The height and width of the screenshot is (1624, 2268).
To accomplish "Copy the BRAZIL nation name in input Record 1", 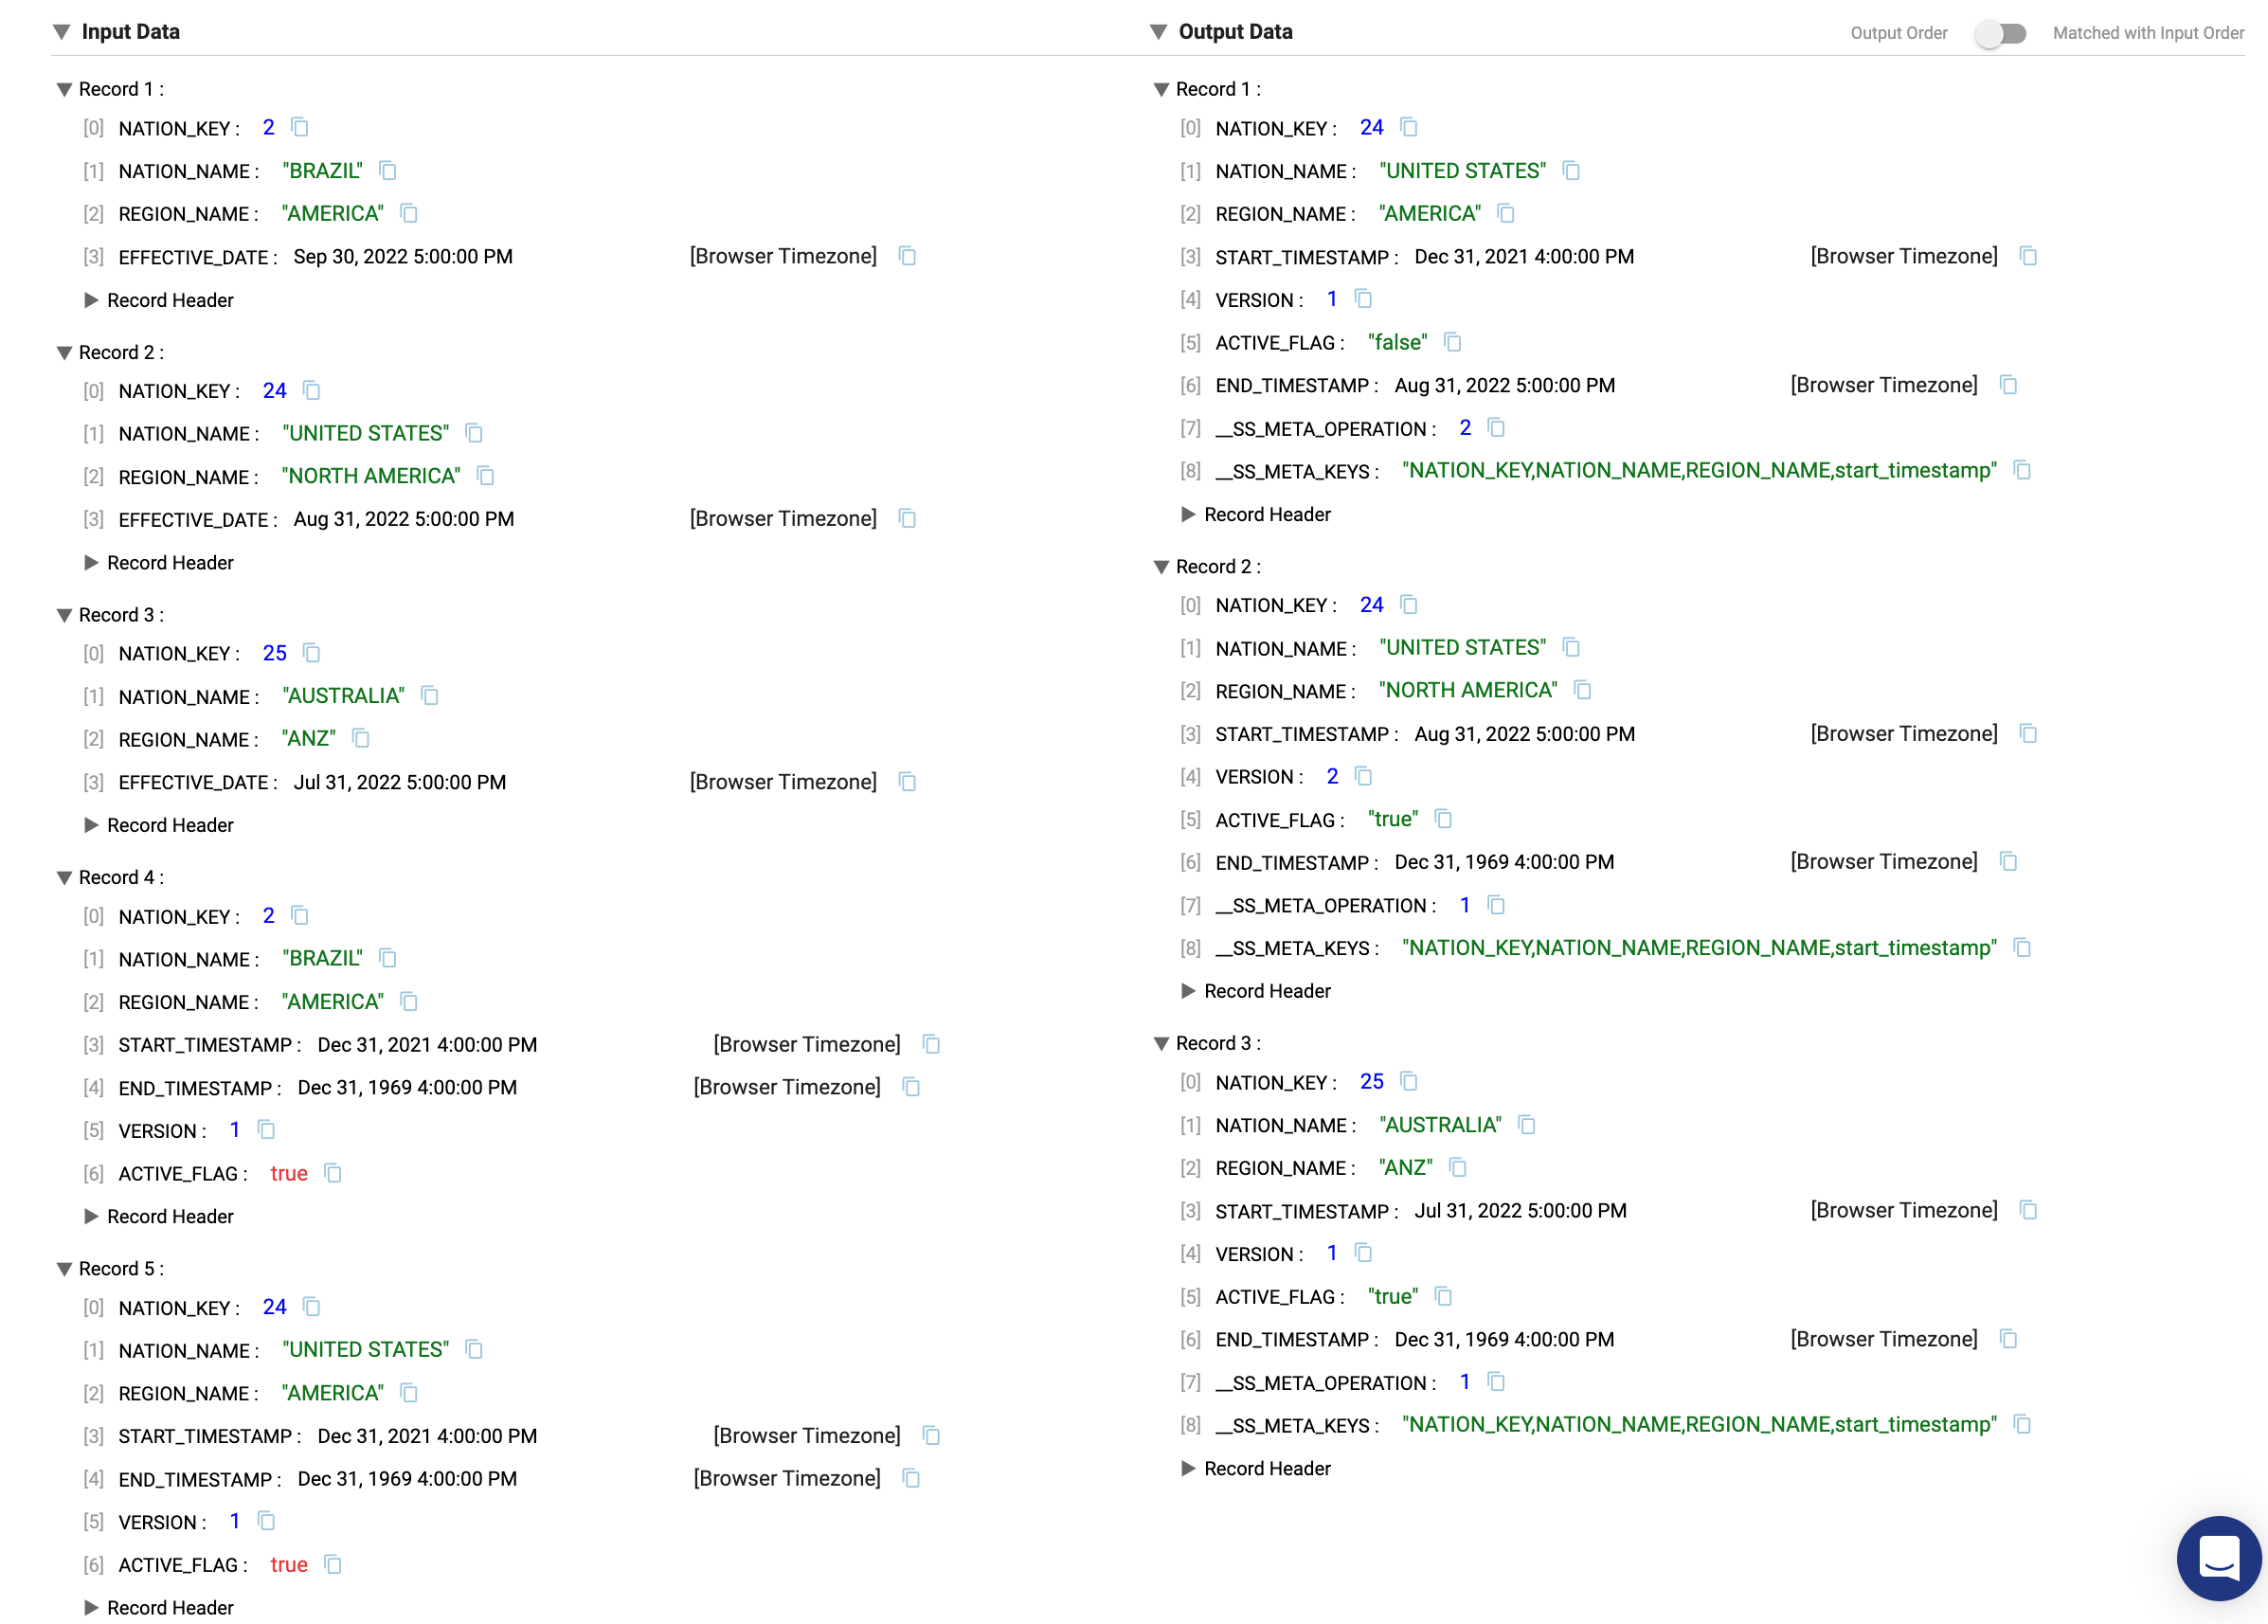I will pos(388,171).
